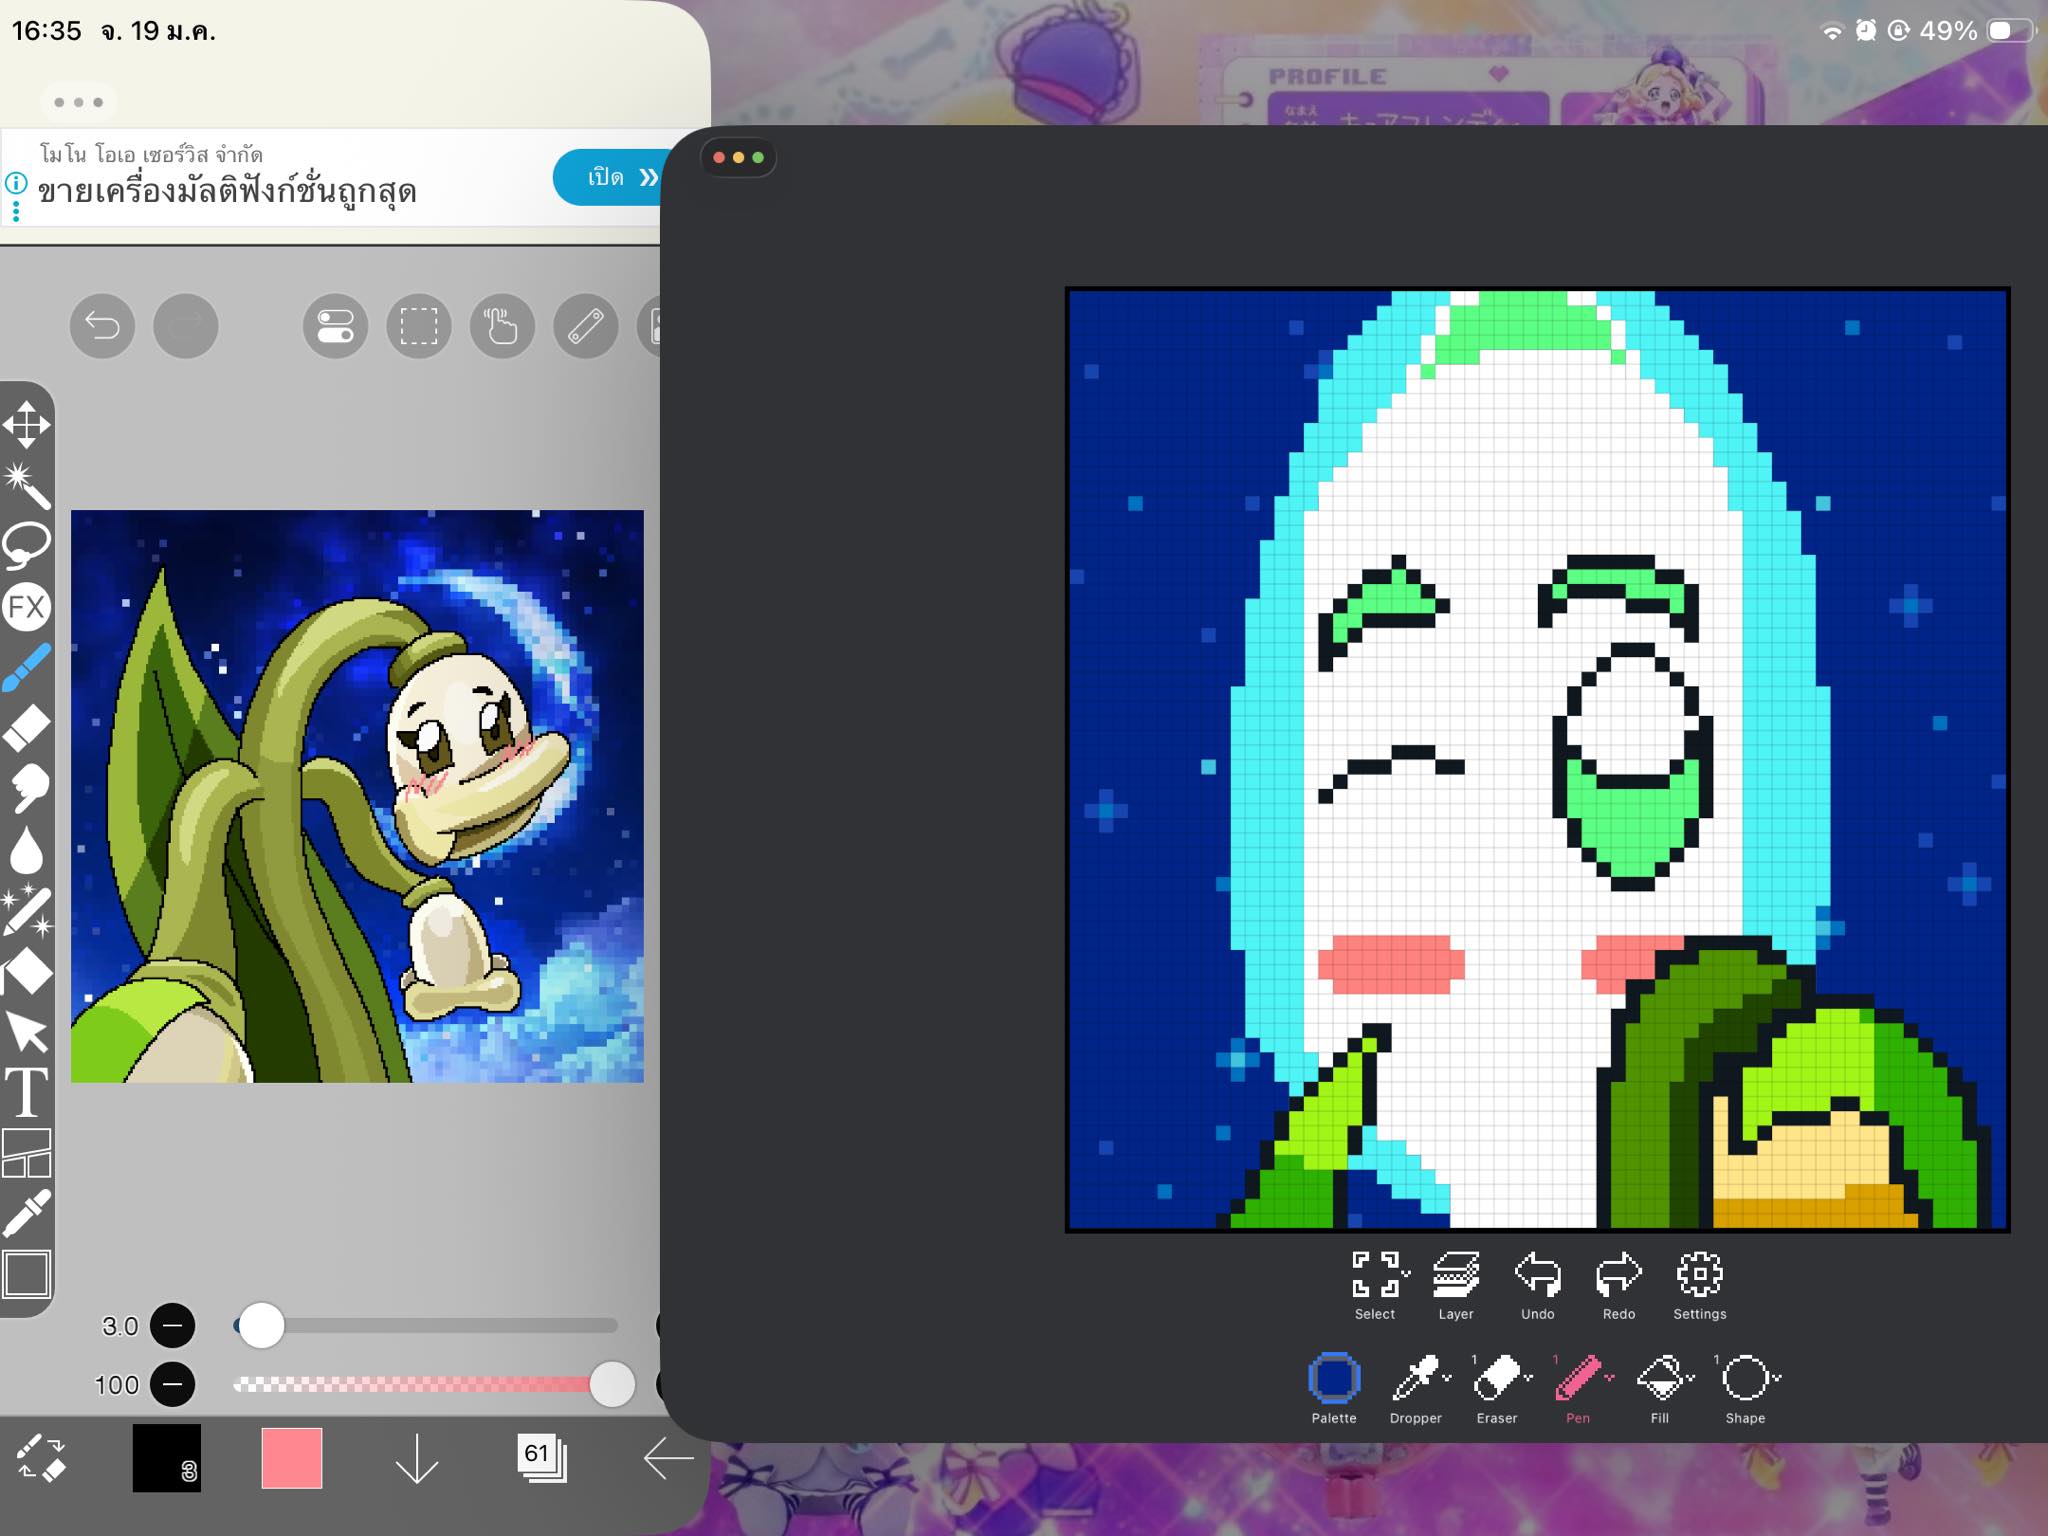Screen dimensions: 2048x1536
Task: Choose the Dropper tool in pixel editor
Action: (1415, 1387)
